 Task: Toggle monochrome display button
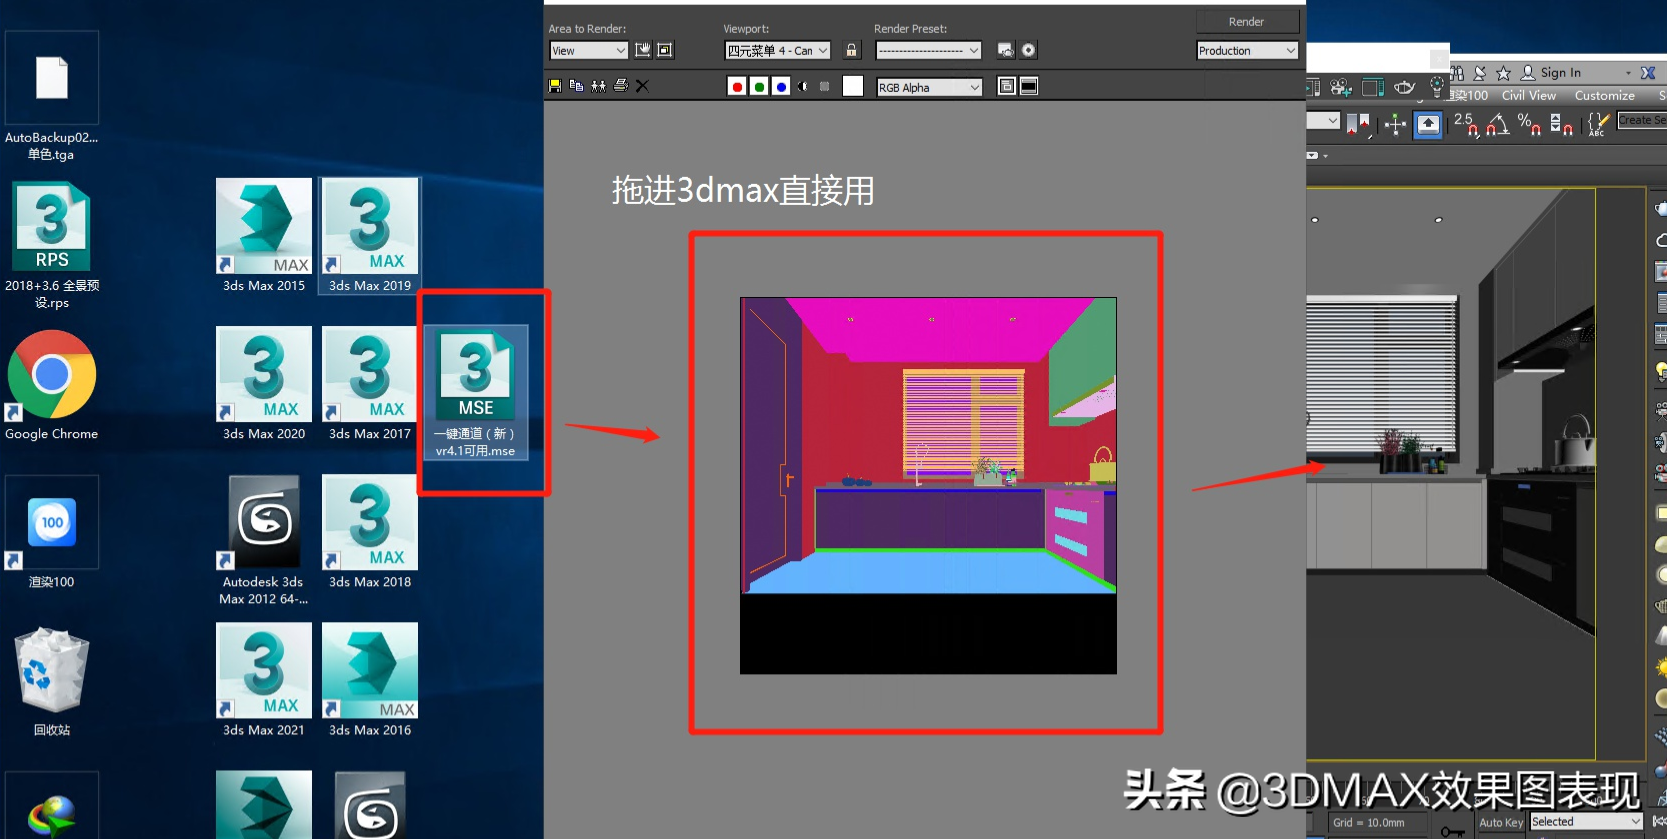[825, 87]
